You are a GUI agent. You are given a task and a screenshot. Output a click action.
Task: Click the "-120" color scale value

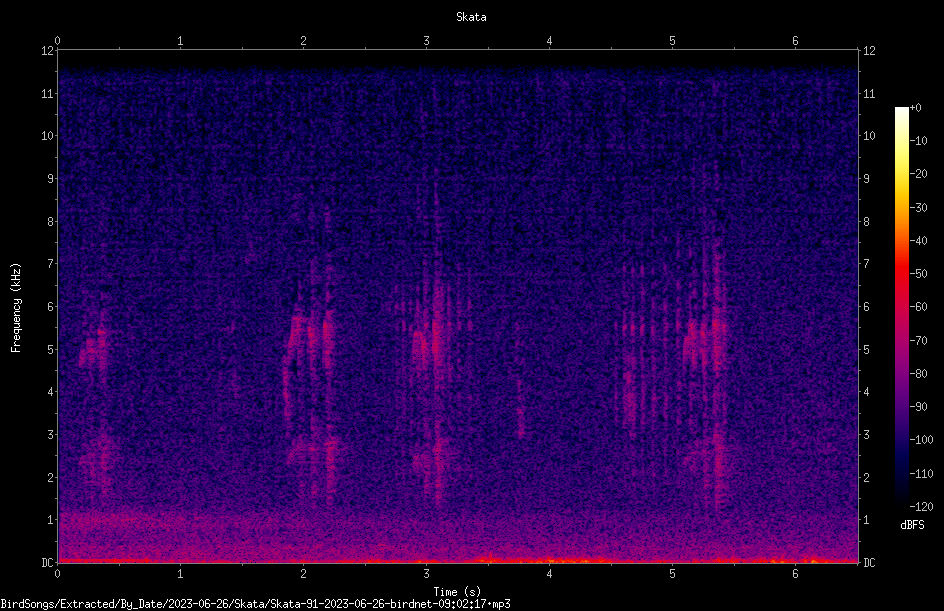[921, 507]
